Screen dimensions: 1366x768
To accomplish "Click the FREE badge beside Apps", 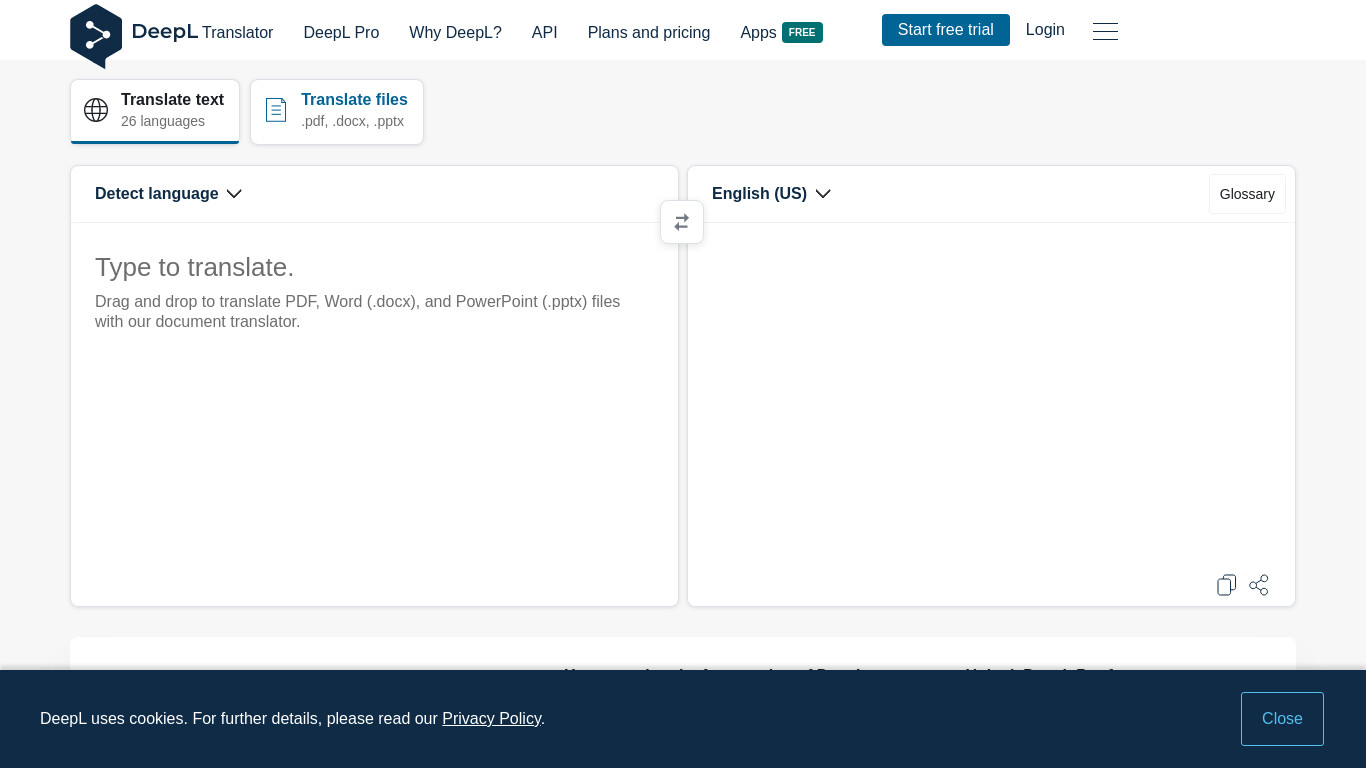I will (802, 32).
